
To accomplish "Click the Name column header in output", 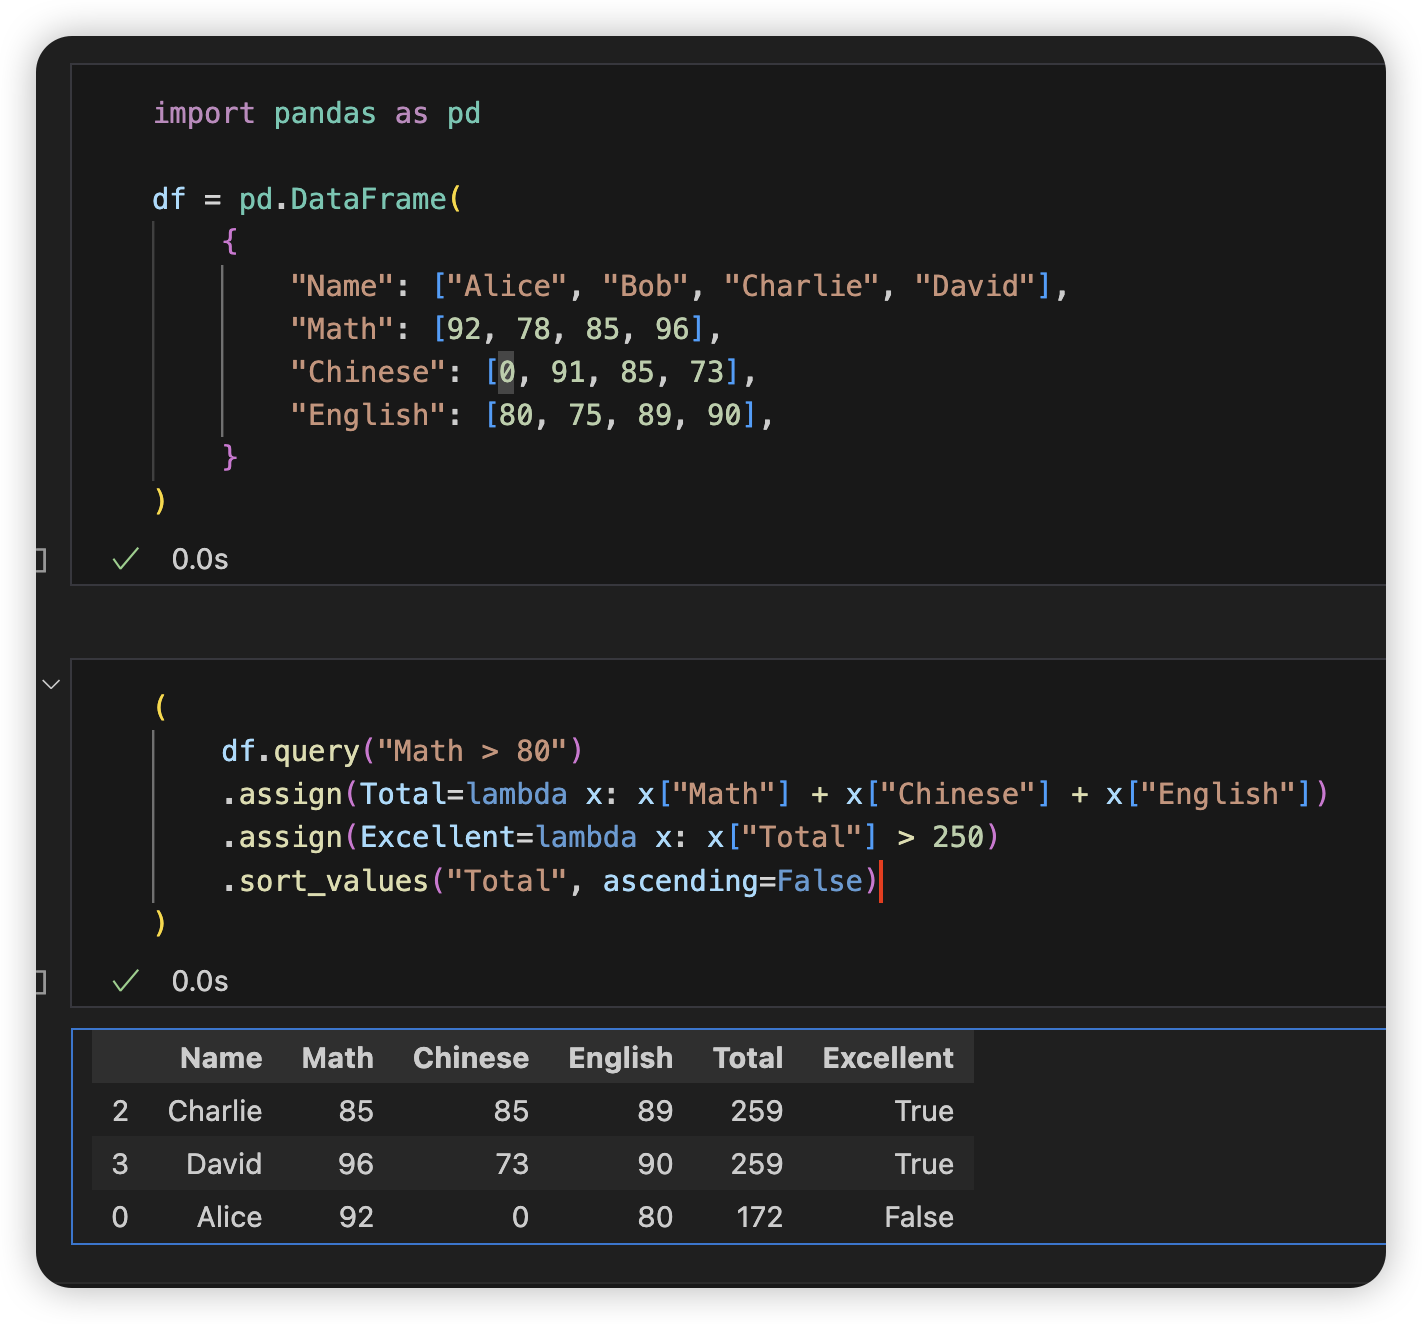I will 221,1058.
